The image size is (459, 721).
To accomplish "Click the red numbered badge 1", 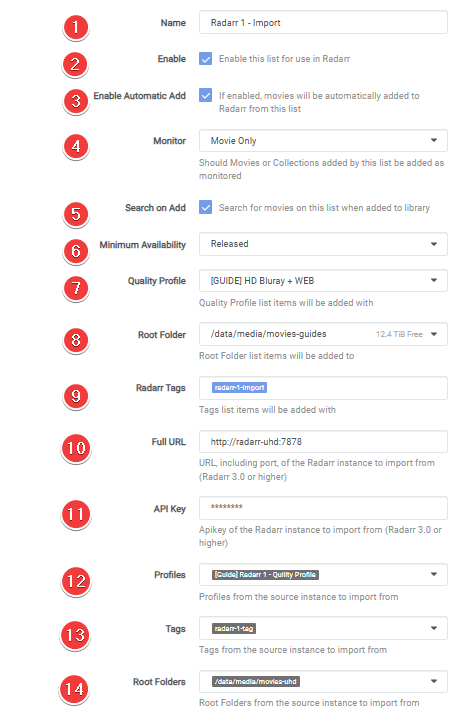I will (76, 27).
